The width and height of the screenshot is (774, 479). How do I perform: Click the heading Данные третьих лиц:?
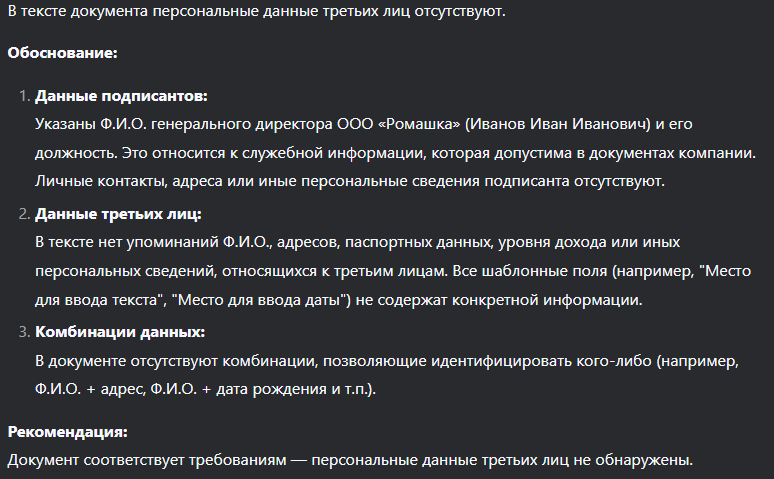(118, 214)
